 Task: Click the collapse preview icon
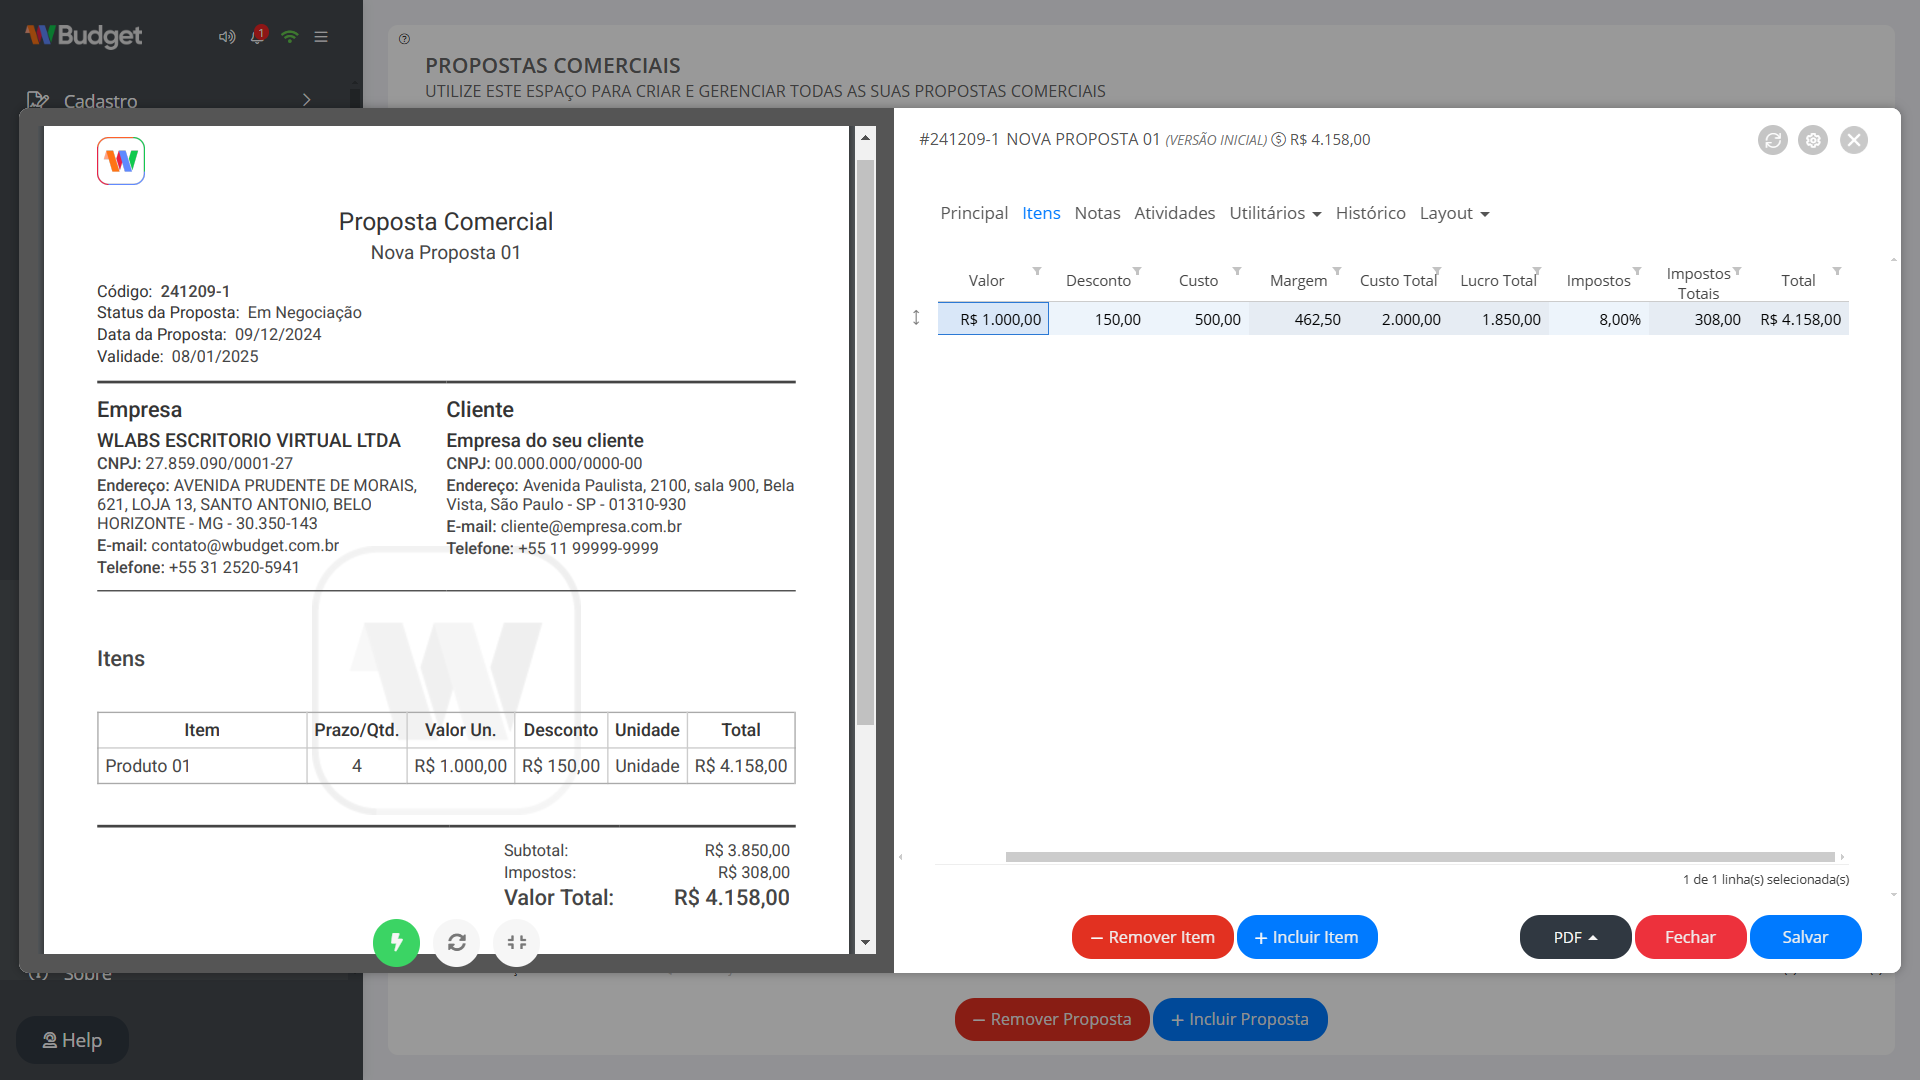517,942
